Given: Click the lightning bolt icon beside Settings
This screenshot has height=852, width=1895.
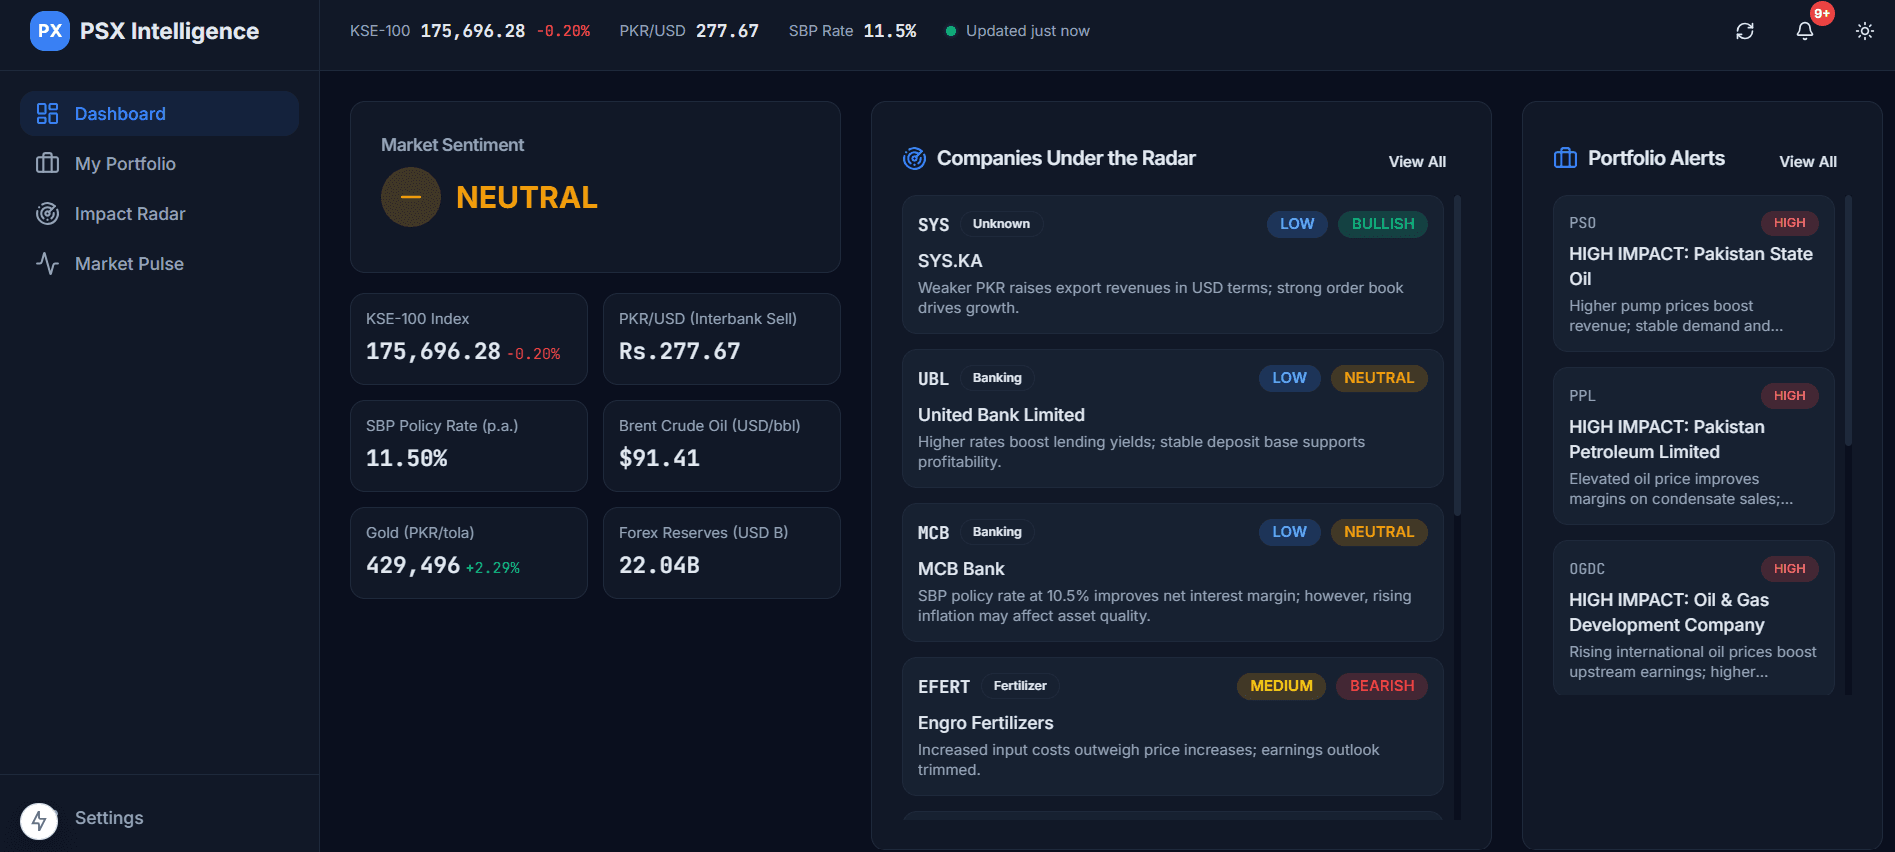Looking at the screenshot, I should point(39,822).
